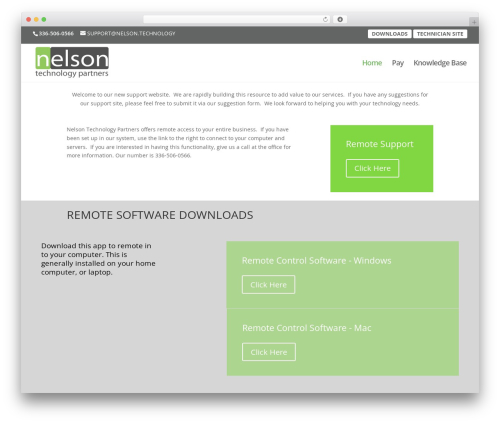Screen dimensions: 500x423
Task: Close the browser window with the red button
Action: coord(29,19)
